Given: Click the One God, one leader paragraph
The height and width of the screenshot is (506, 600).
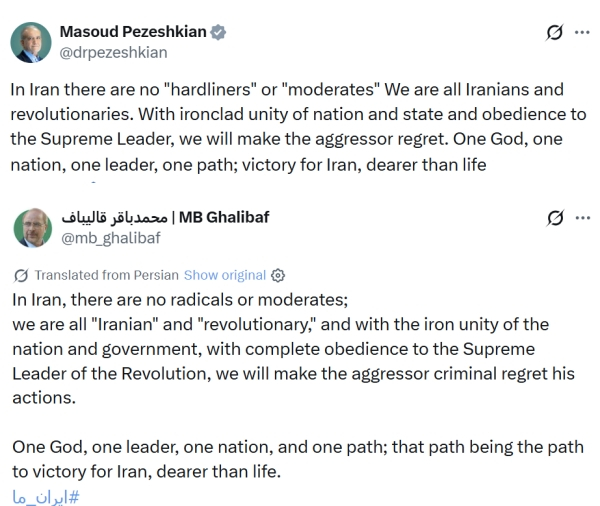Looking at the screenshot, I should tap(297, 458).
